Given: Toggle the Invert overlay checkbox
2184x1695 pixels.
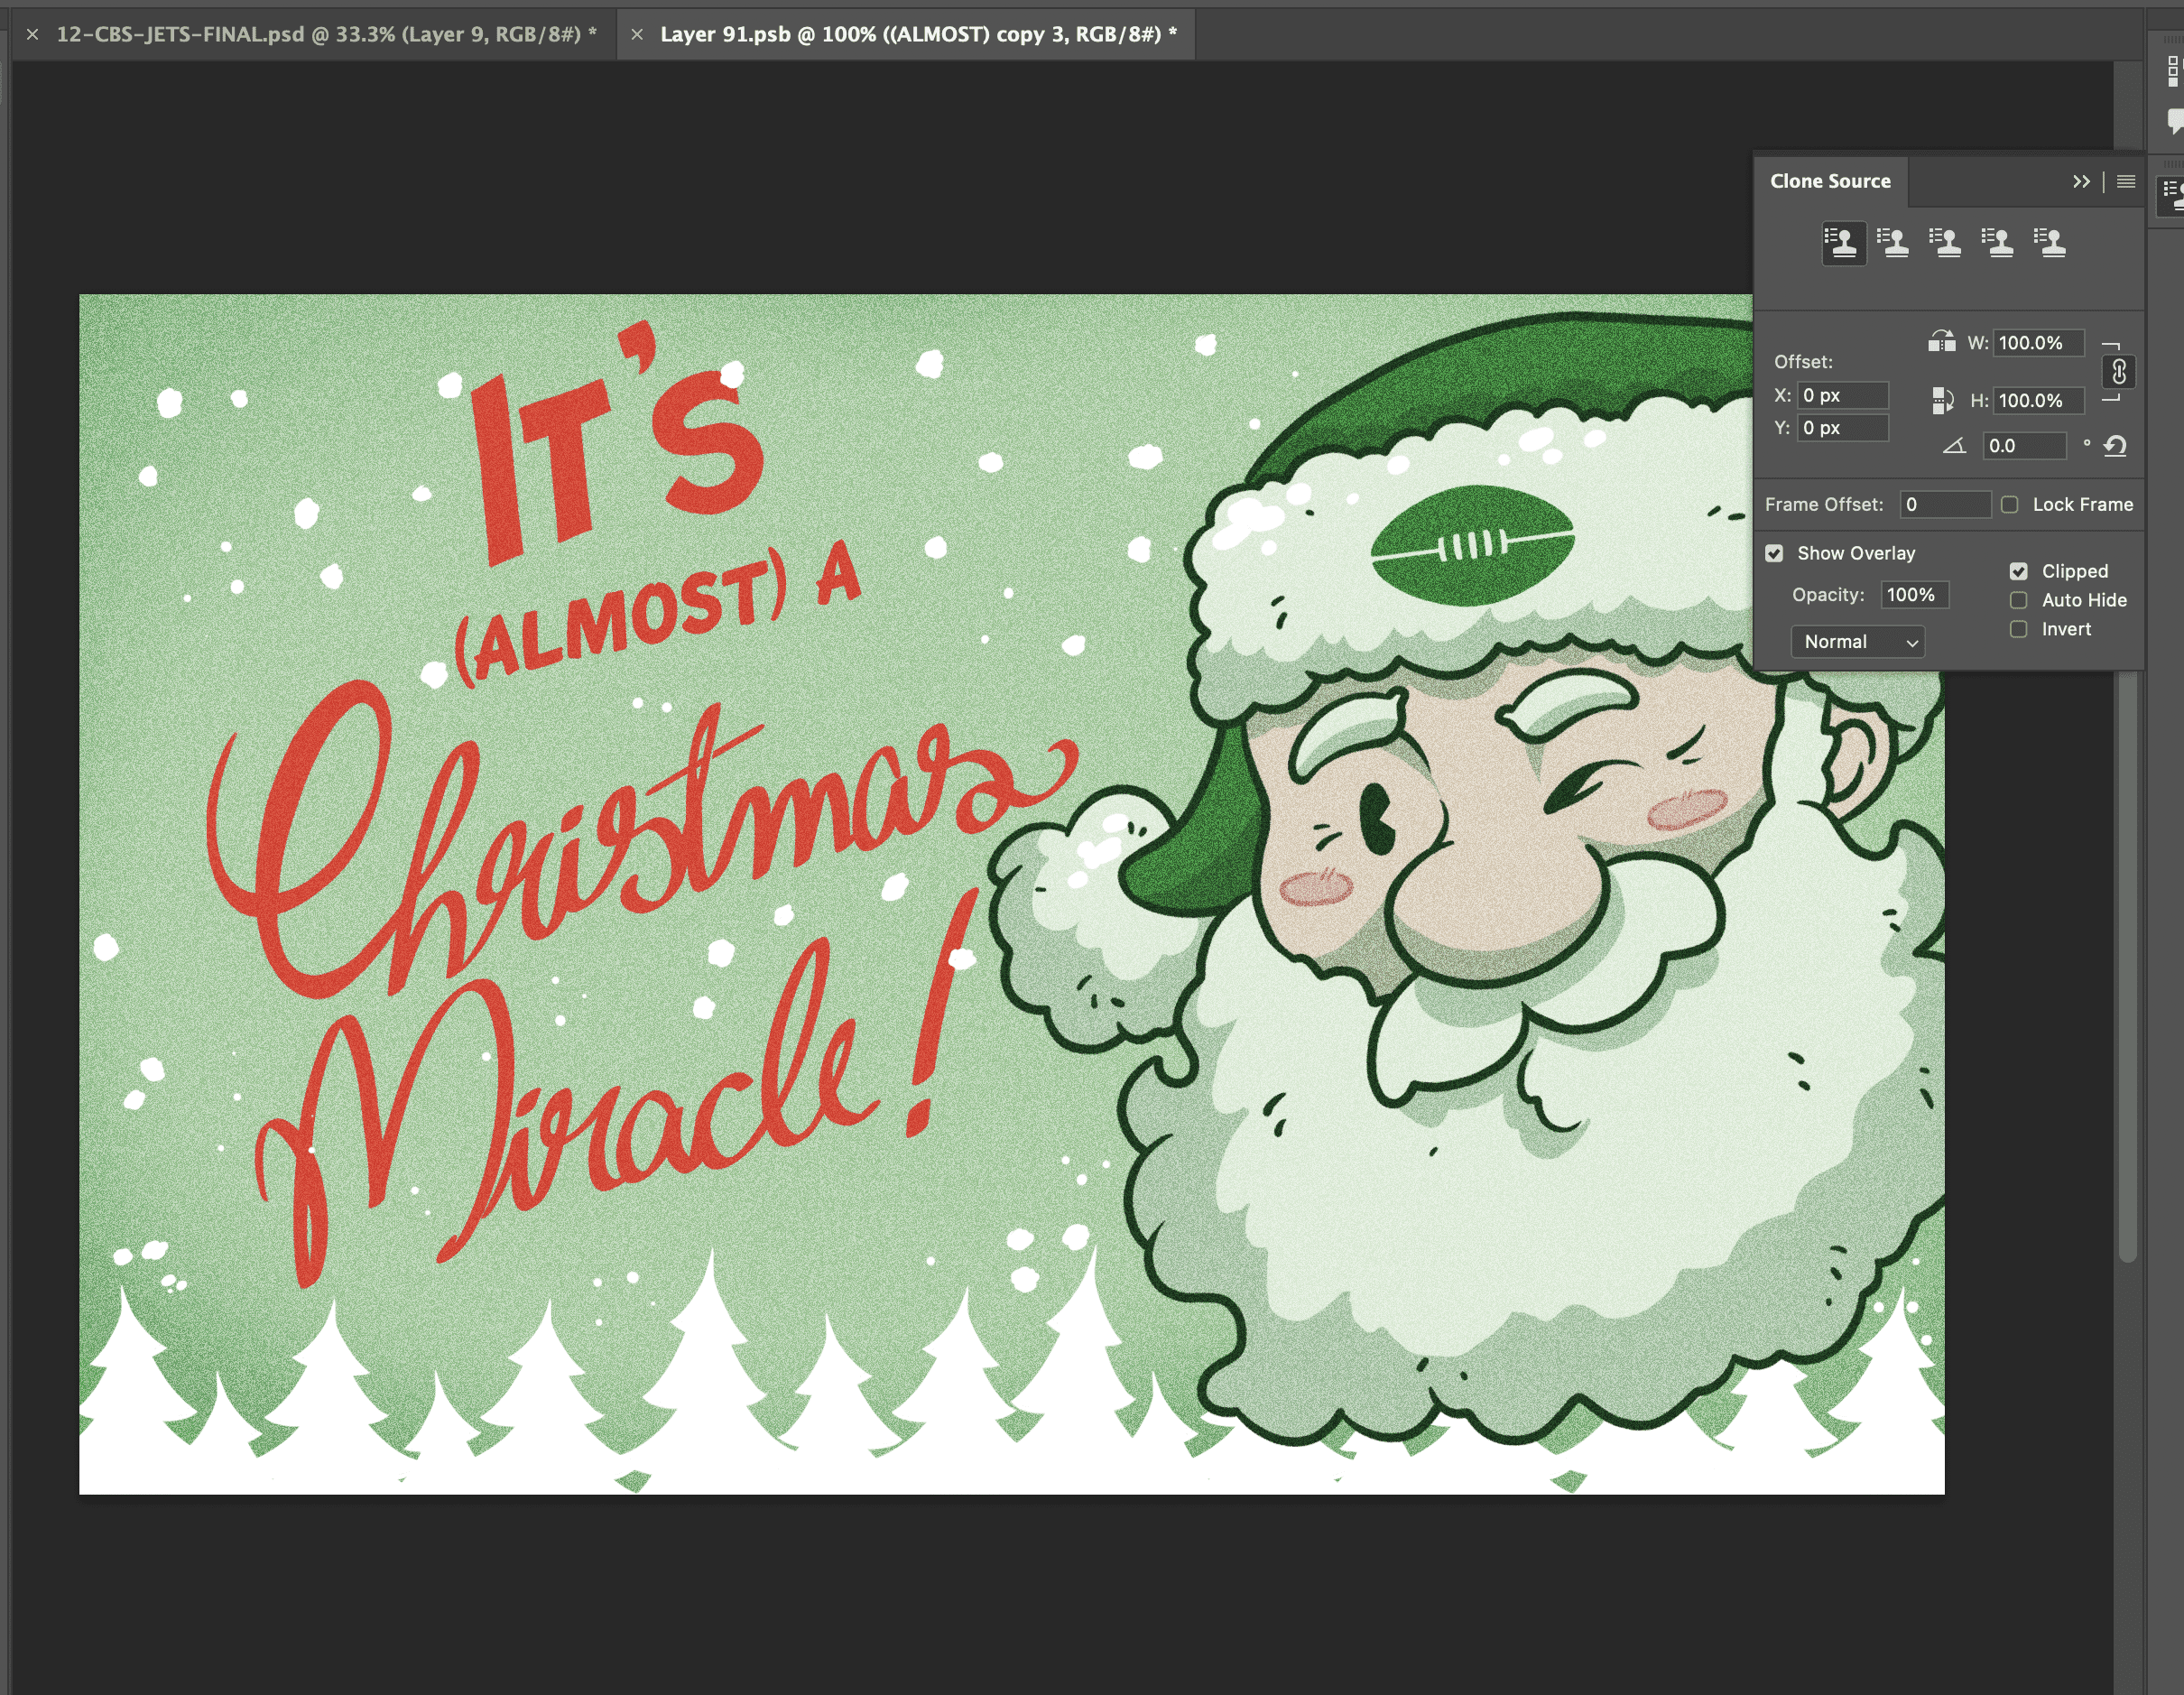Looking at the screenshot, I should (2019, 629).
